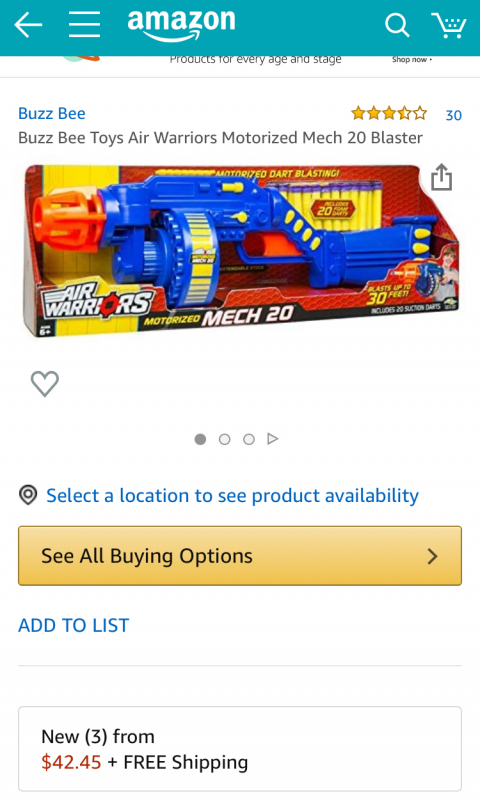Viewport: 480px width, 800px height.
Task: Open the search magnifier icon
Action: 397,25
